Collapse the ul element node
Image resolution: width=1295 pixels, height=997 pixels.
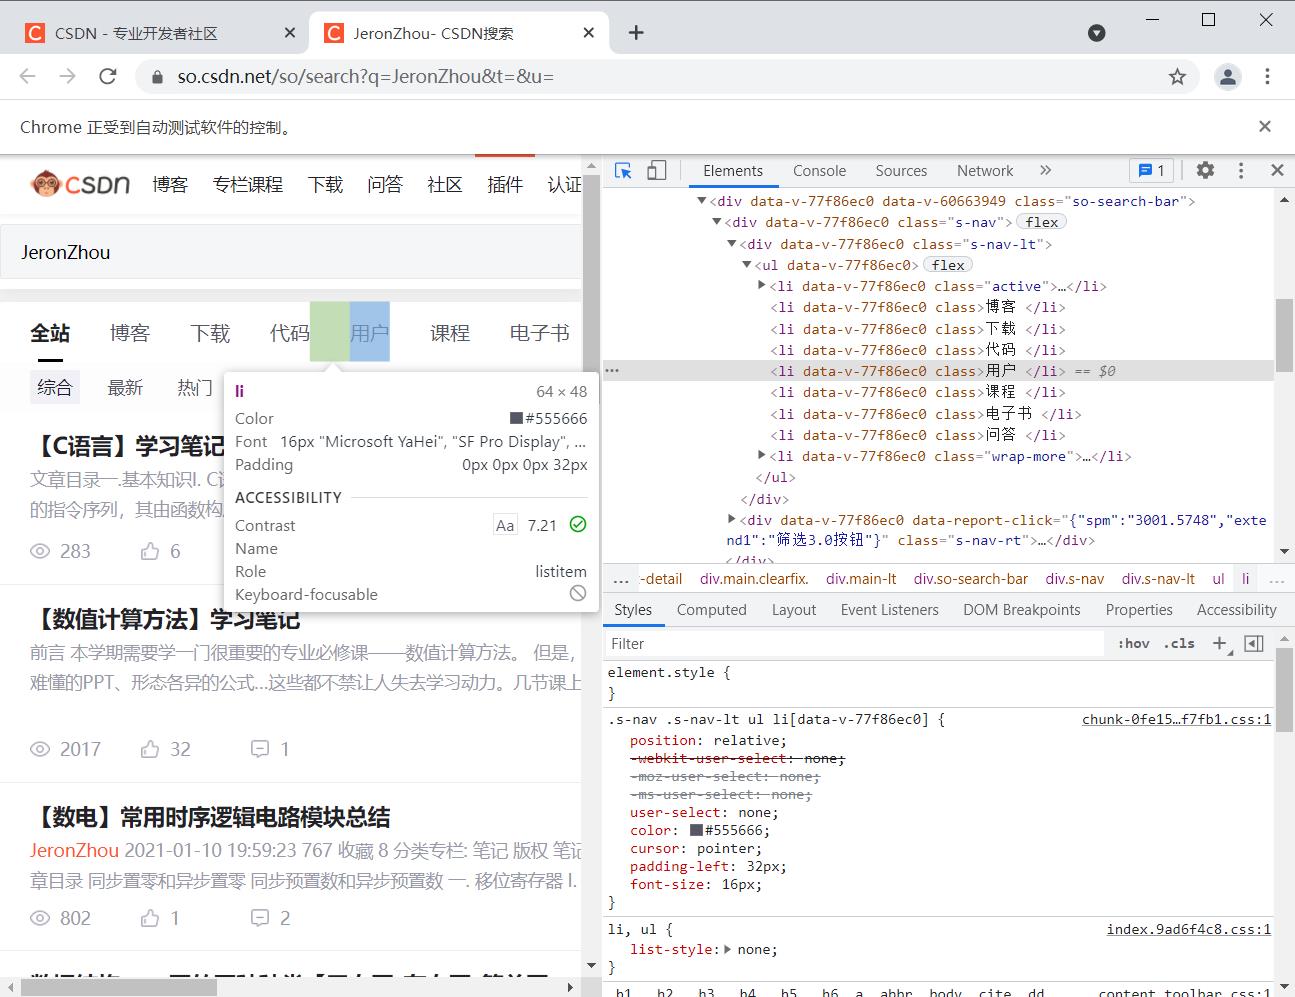pos(746,265)
